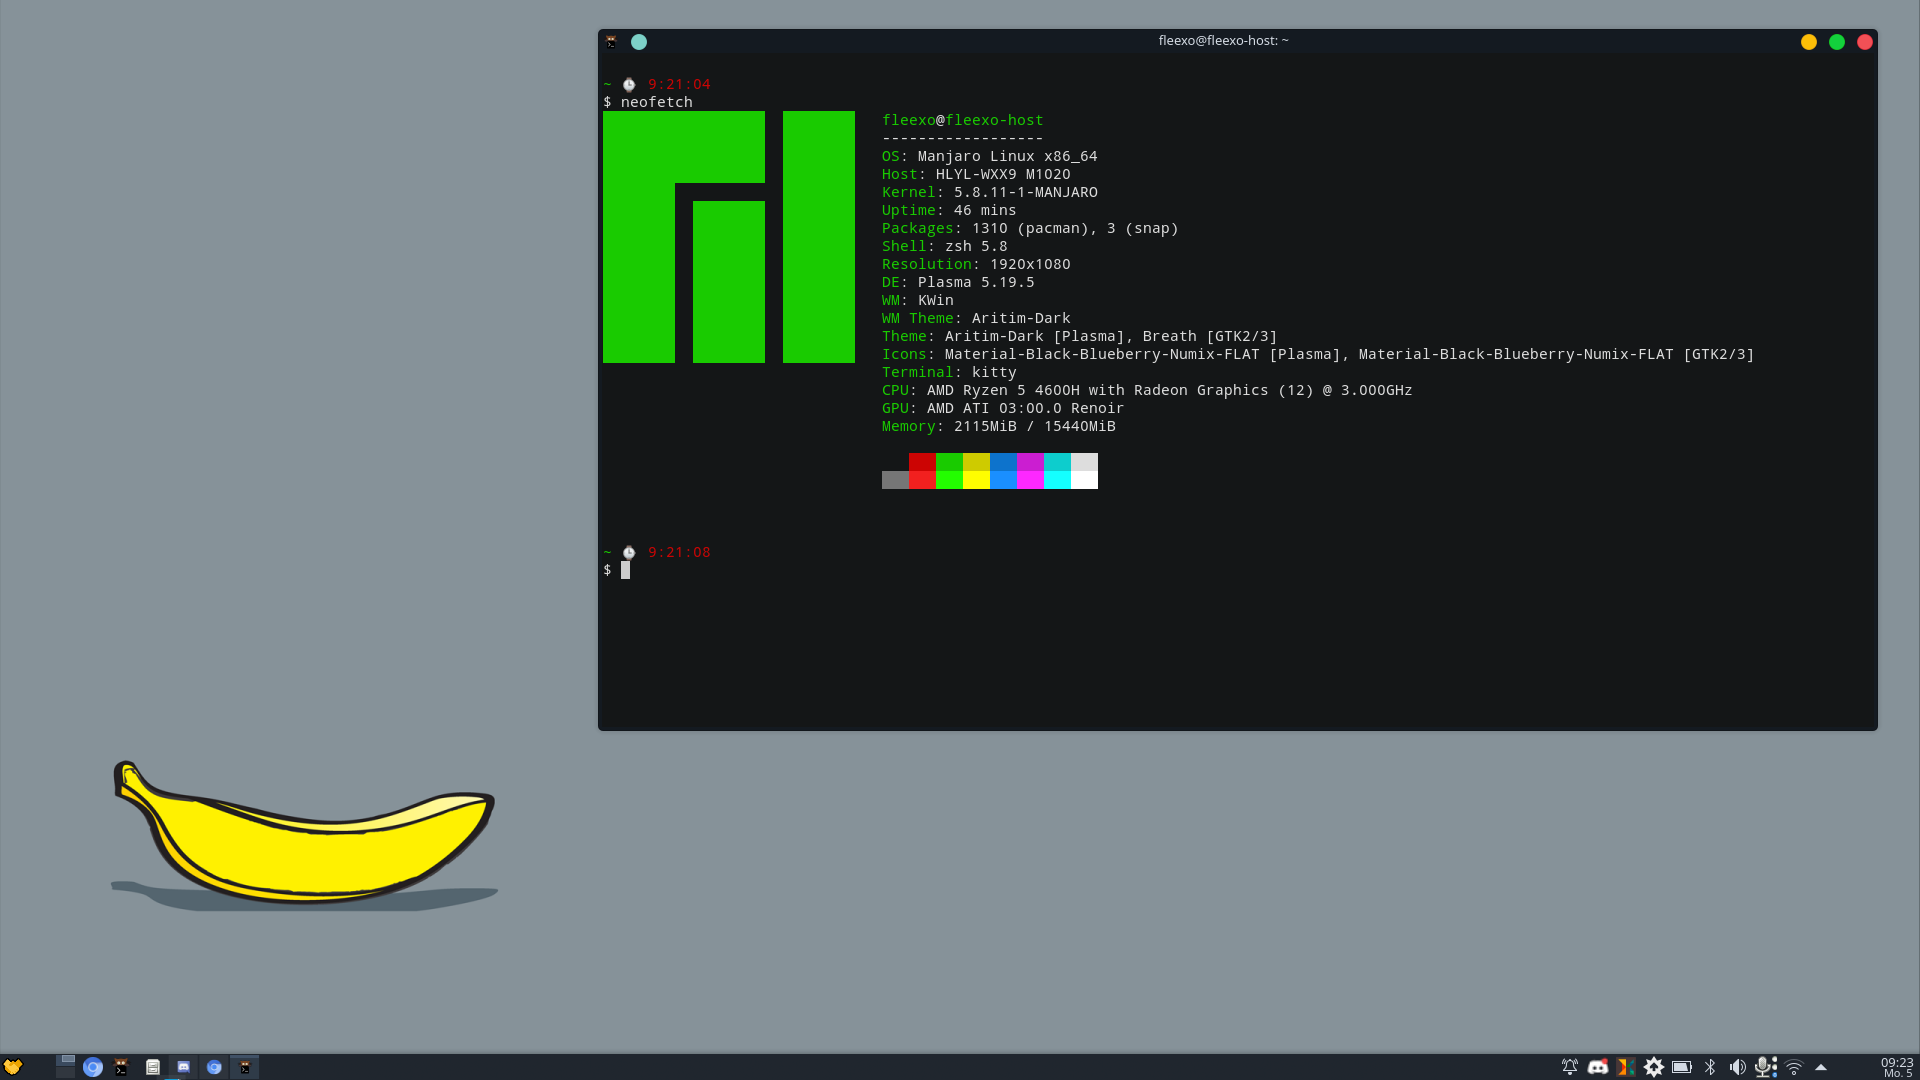Toggle Bluetooth from the tray icon
The width and height of the screenshot is (1920, 1080).
pyautogui.click(x=1712, y=1066)
